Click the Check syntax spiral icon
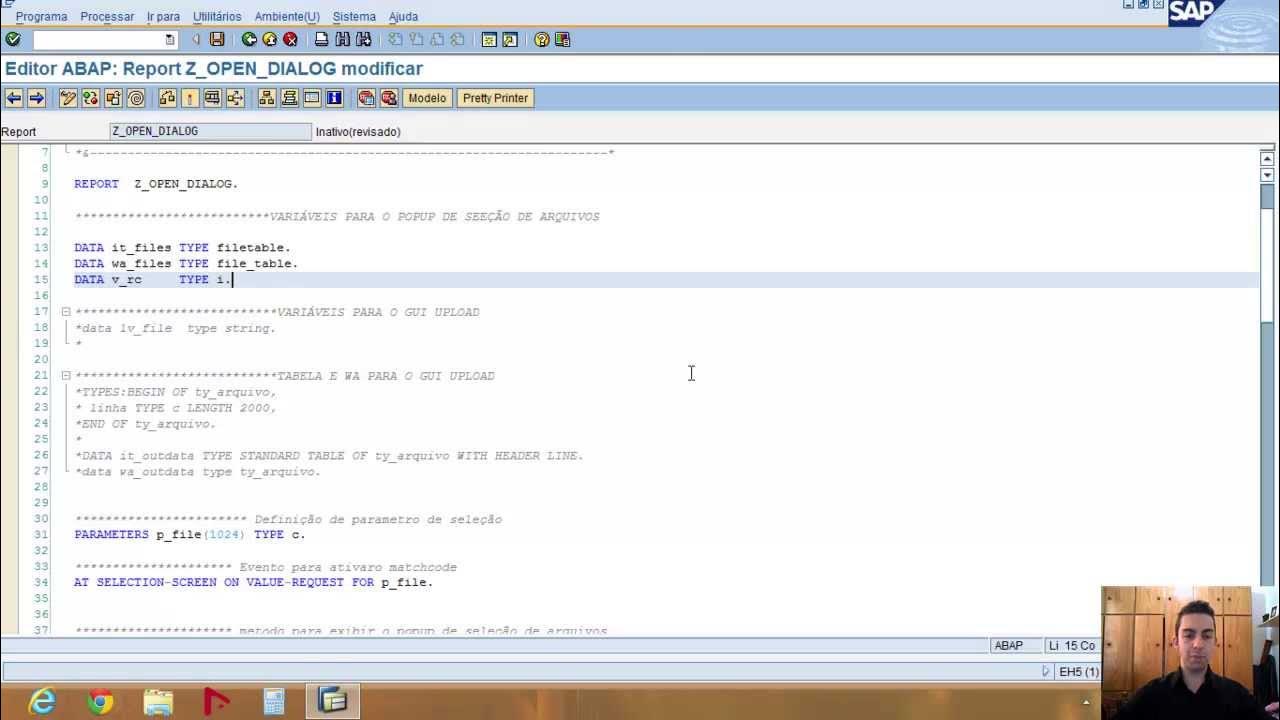Image resolution: width=1280 pixels, height=720 pixels. [x=136, y=98]
